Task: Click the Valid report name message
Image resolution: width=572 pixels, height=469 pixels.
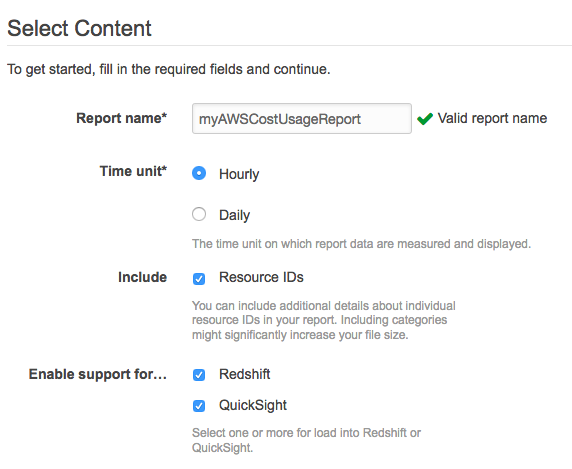Action: pyautogui.click(x=492, y=118)
